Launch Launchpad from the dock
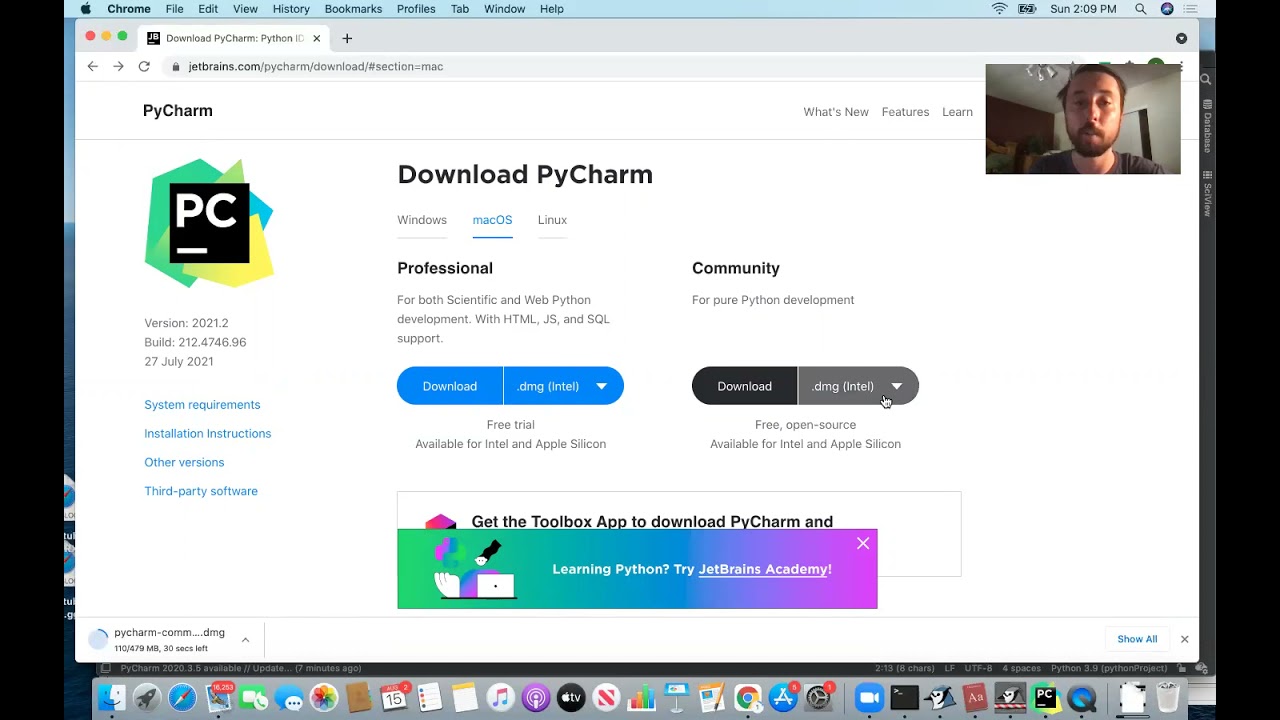The image size is (1280, 720). coord(147,697)
